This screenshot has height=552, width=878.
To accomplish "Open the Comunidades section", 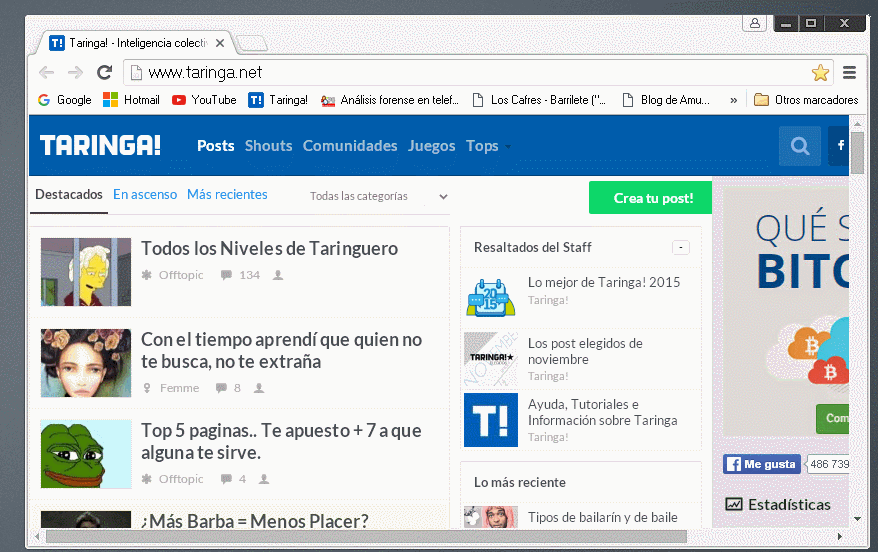I will point(350,146).
